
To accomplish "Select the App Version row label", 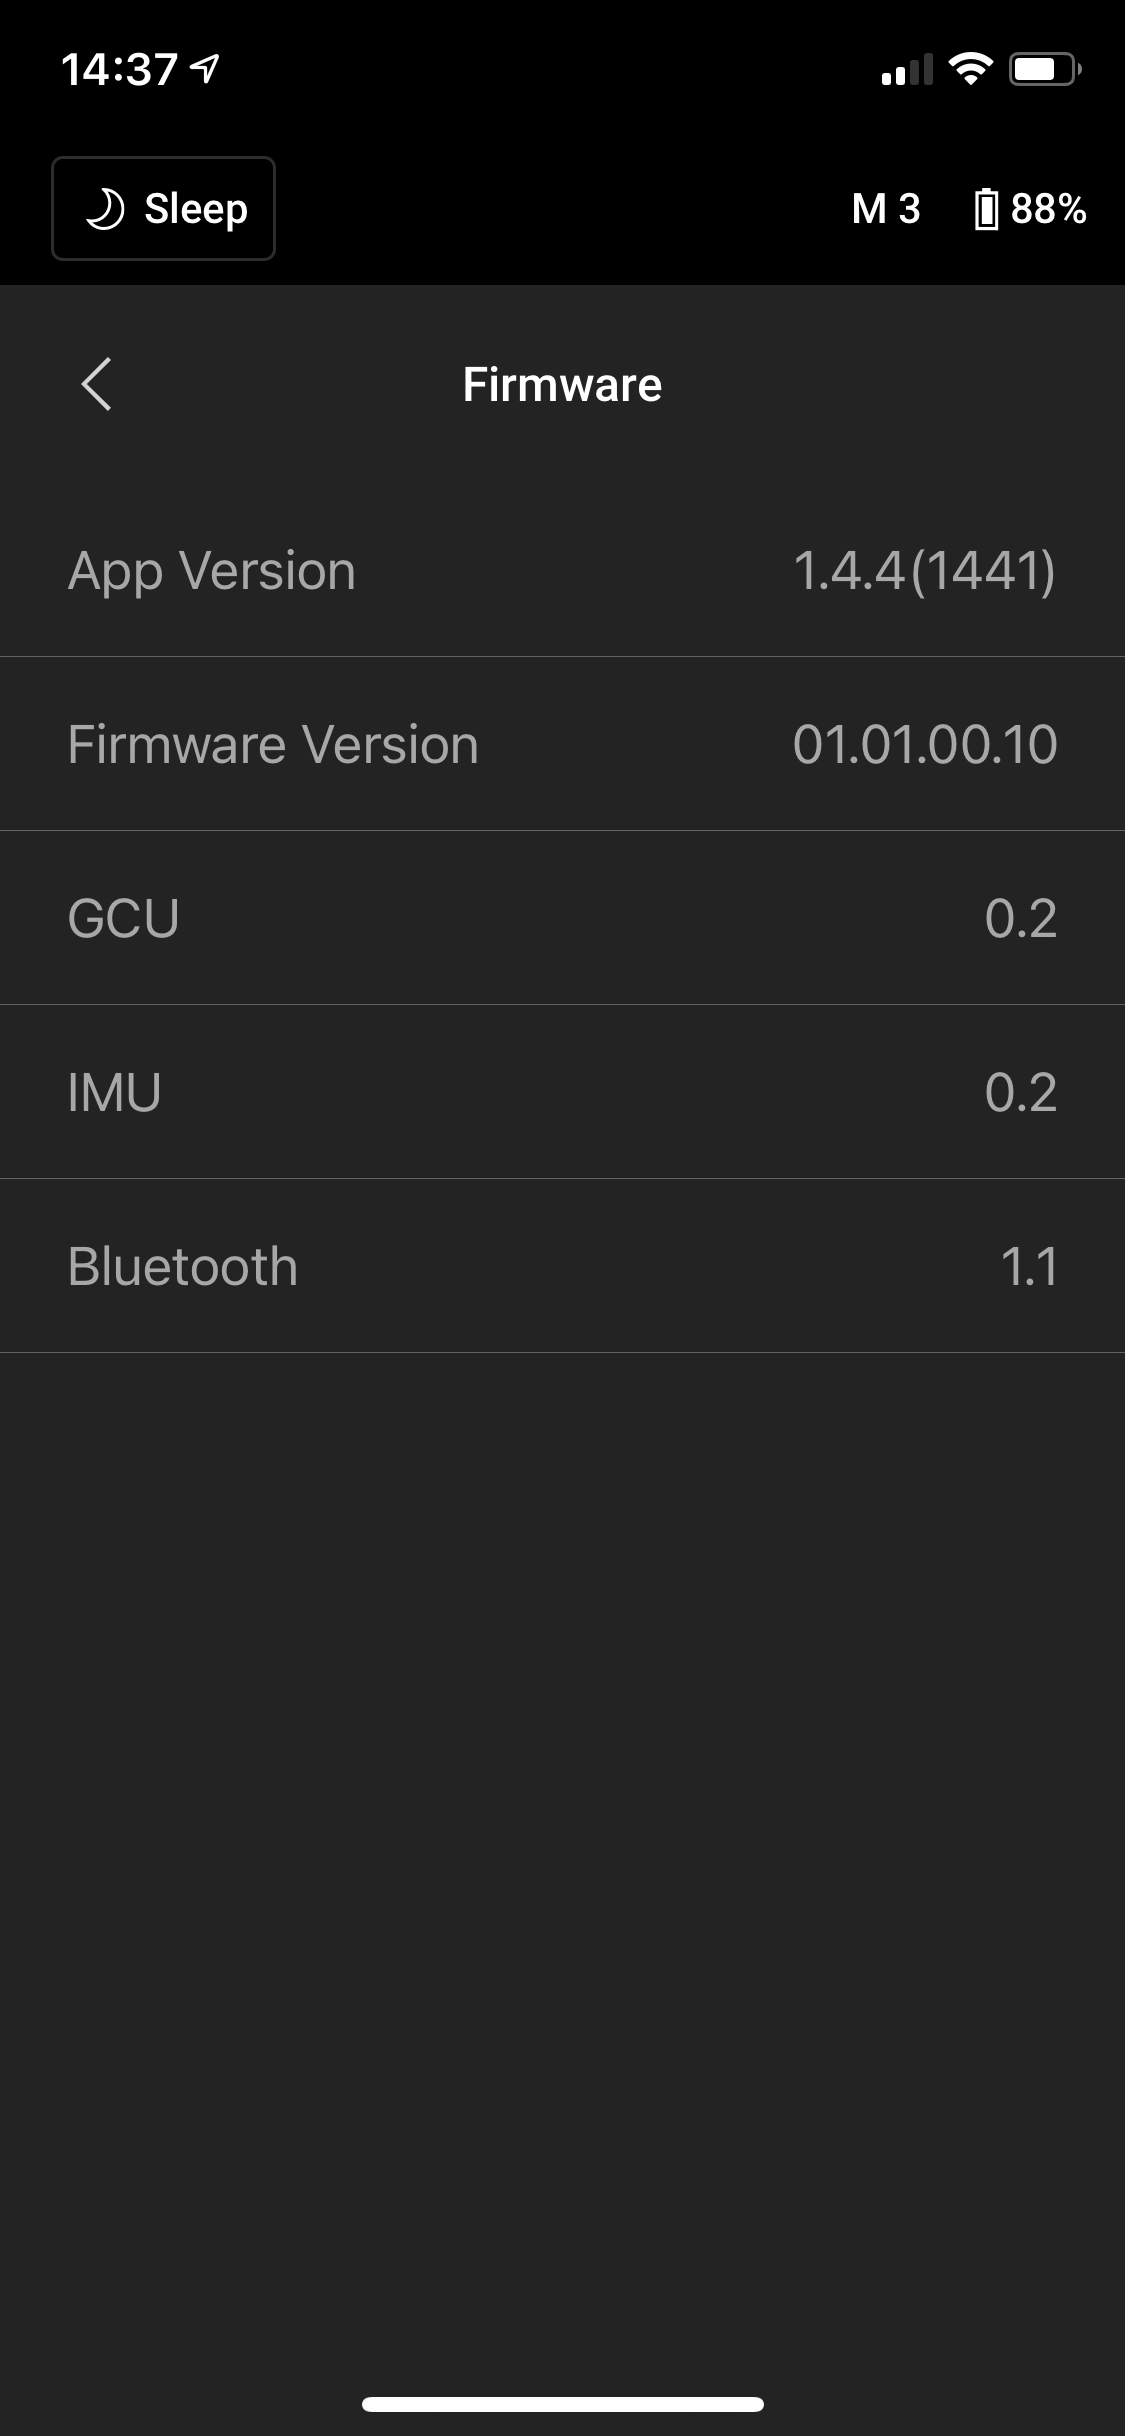I will coord(212,571).
